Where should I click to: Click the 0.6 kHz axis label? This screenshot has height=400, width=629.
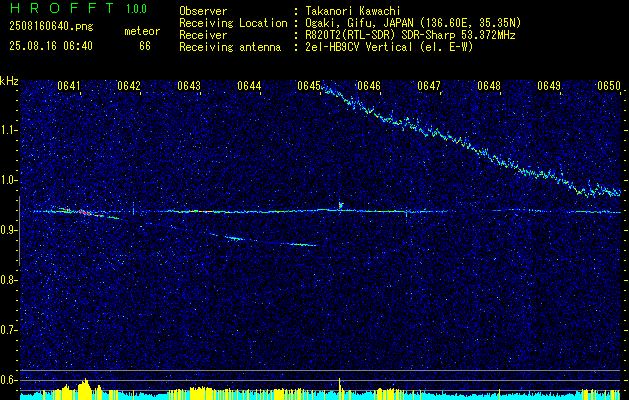tap(7, 380)
